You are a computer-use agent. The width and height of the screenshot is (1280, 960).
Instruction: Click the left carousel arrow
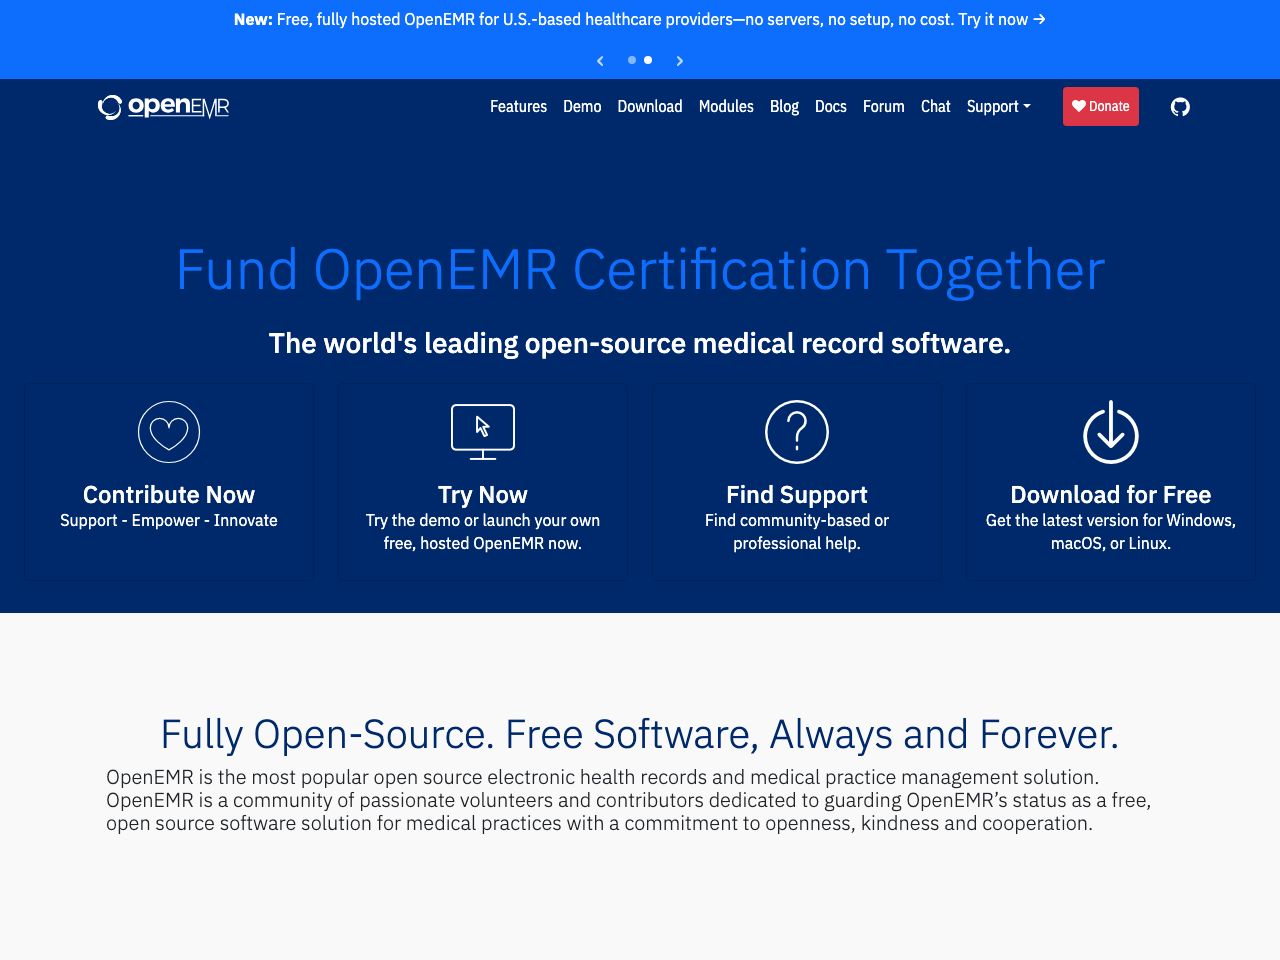point(599,60)
